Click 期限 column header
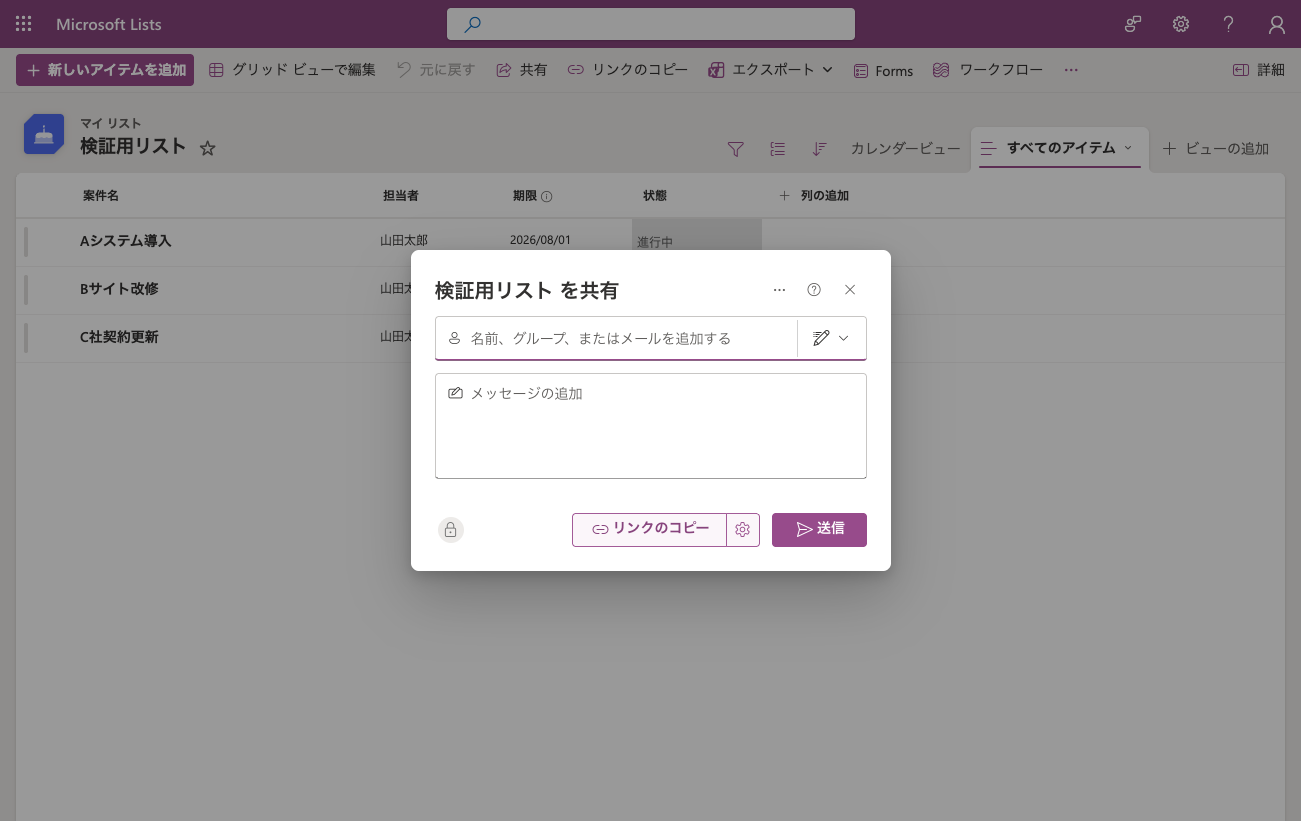This screenshot has height=821, width=1301. tap(525, 196)
